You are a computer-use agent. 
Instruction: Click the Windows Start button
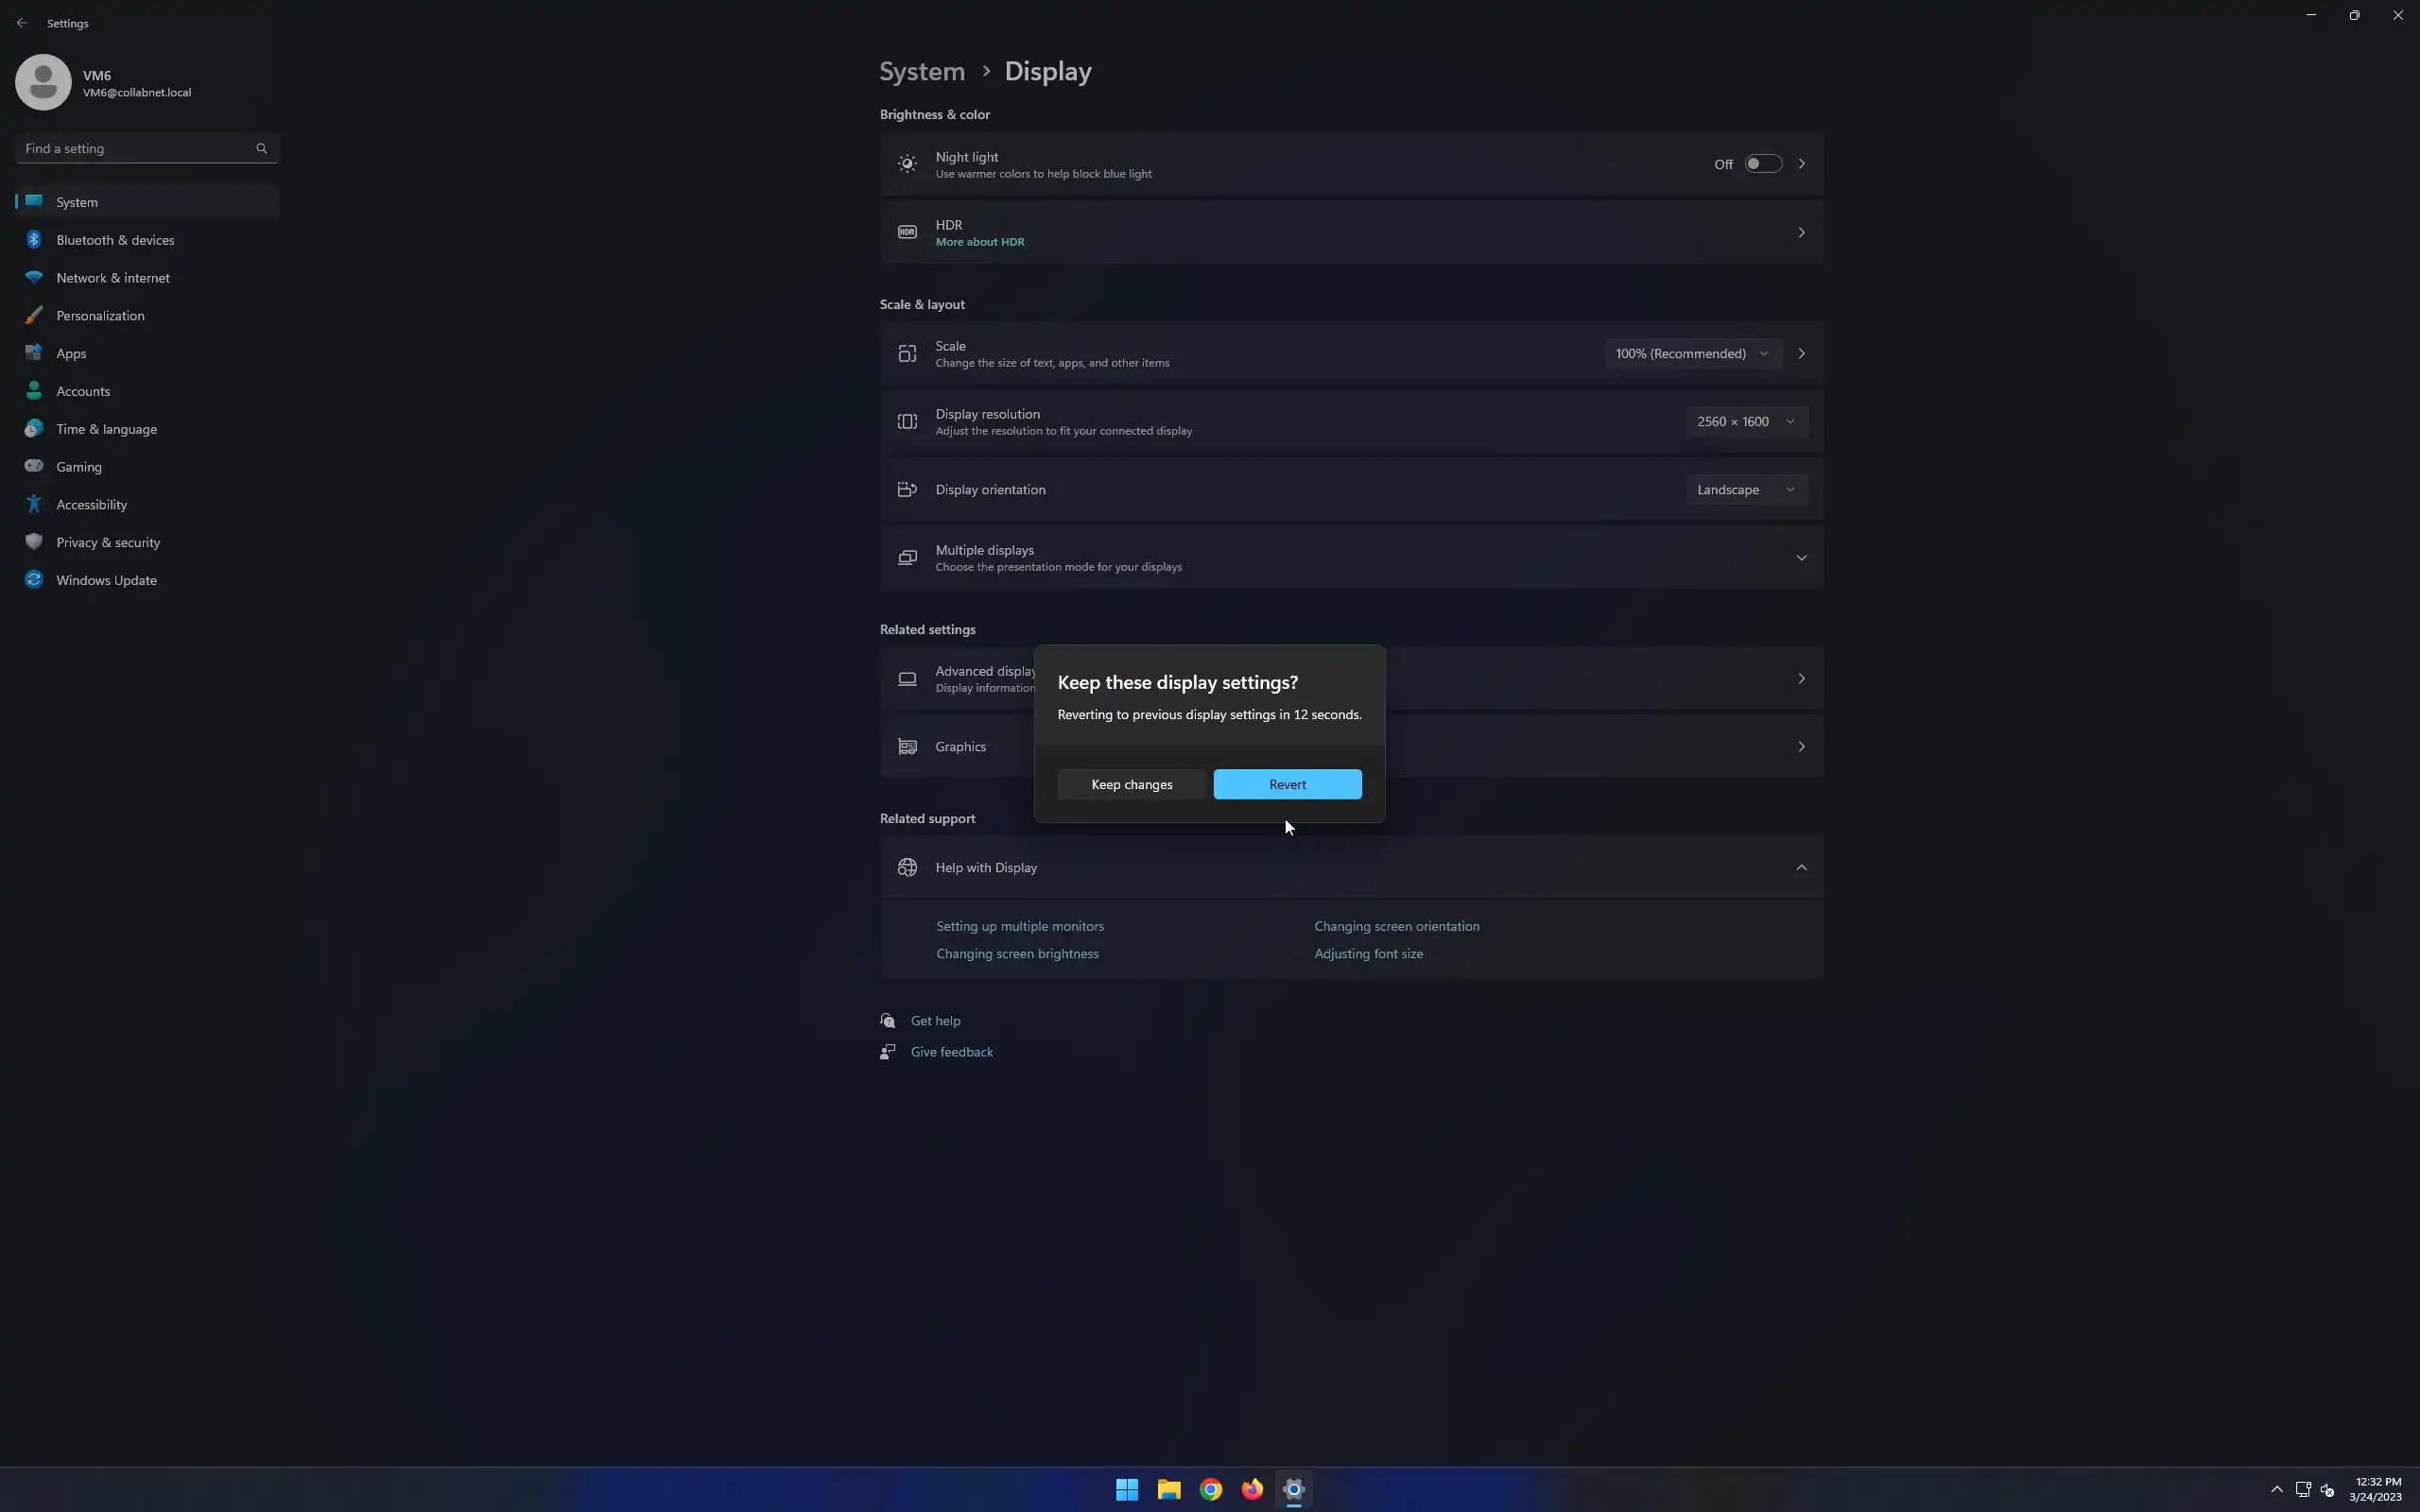(1127, 1489)
